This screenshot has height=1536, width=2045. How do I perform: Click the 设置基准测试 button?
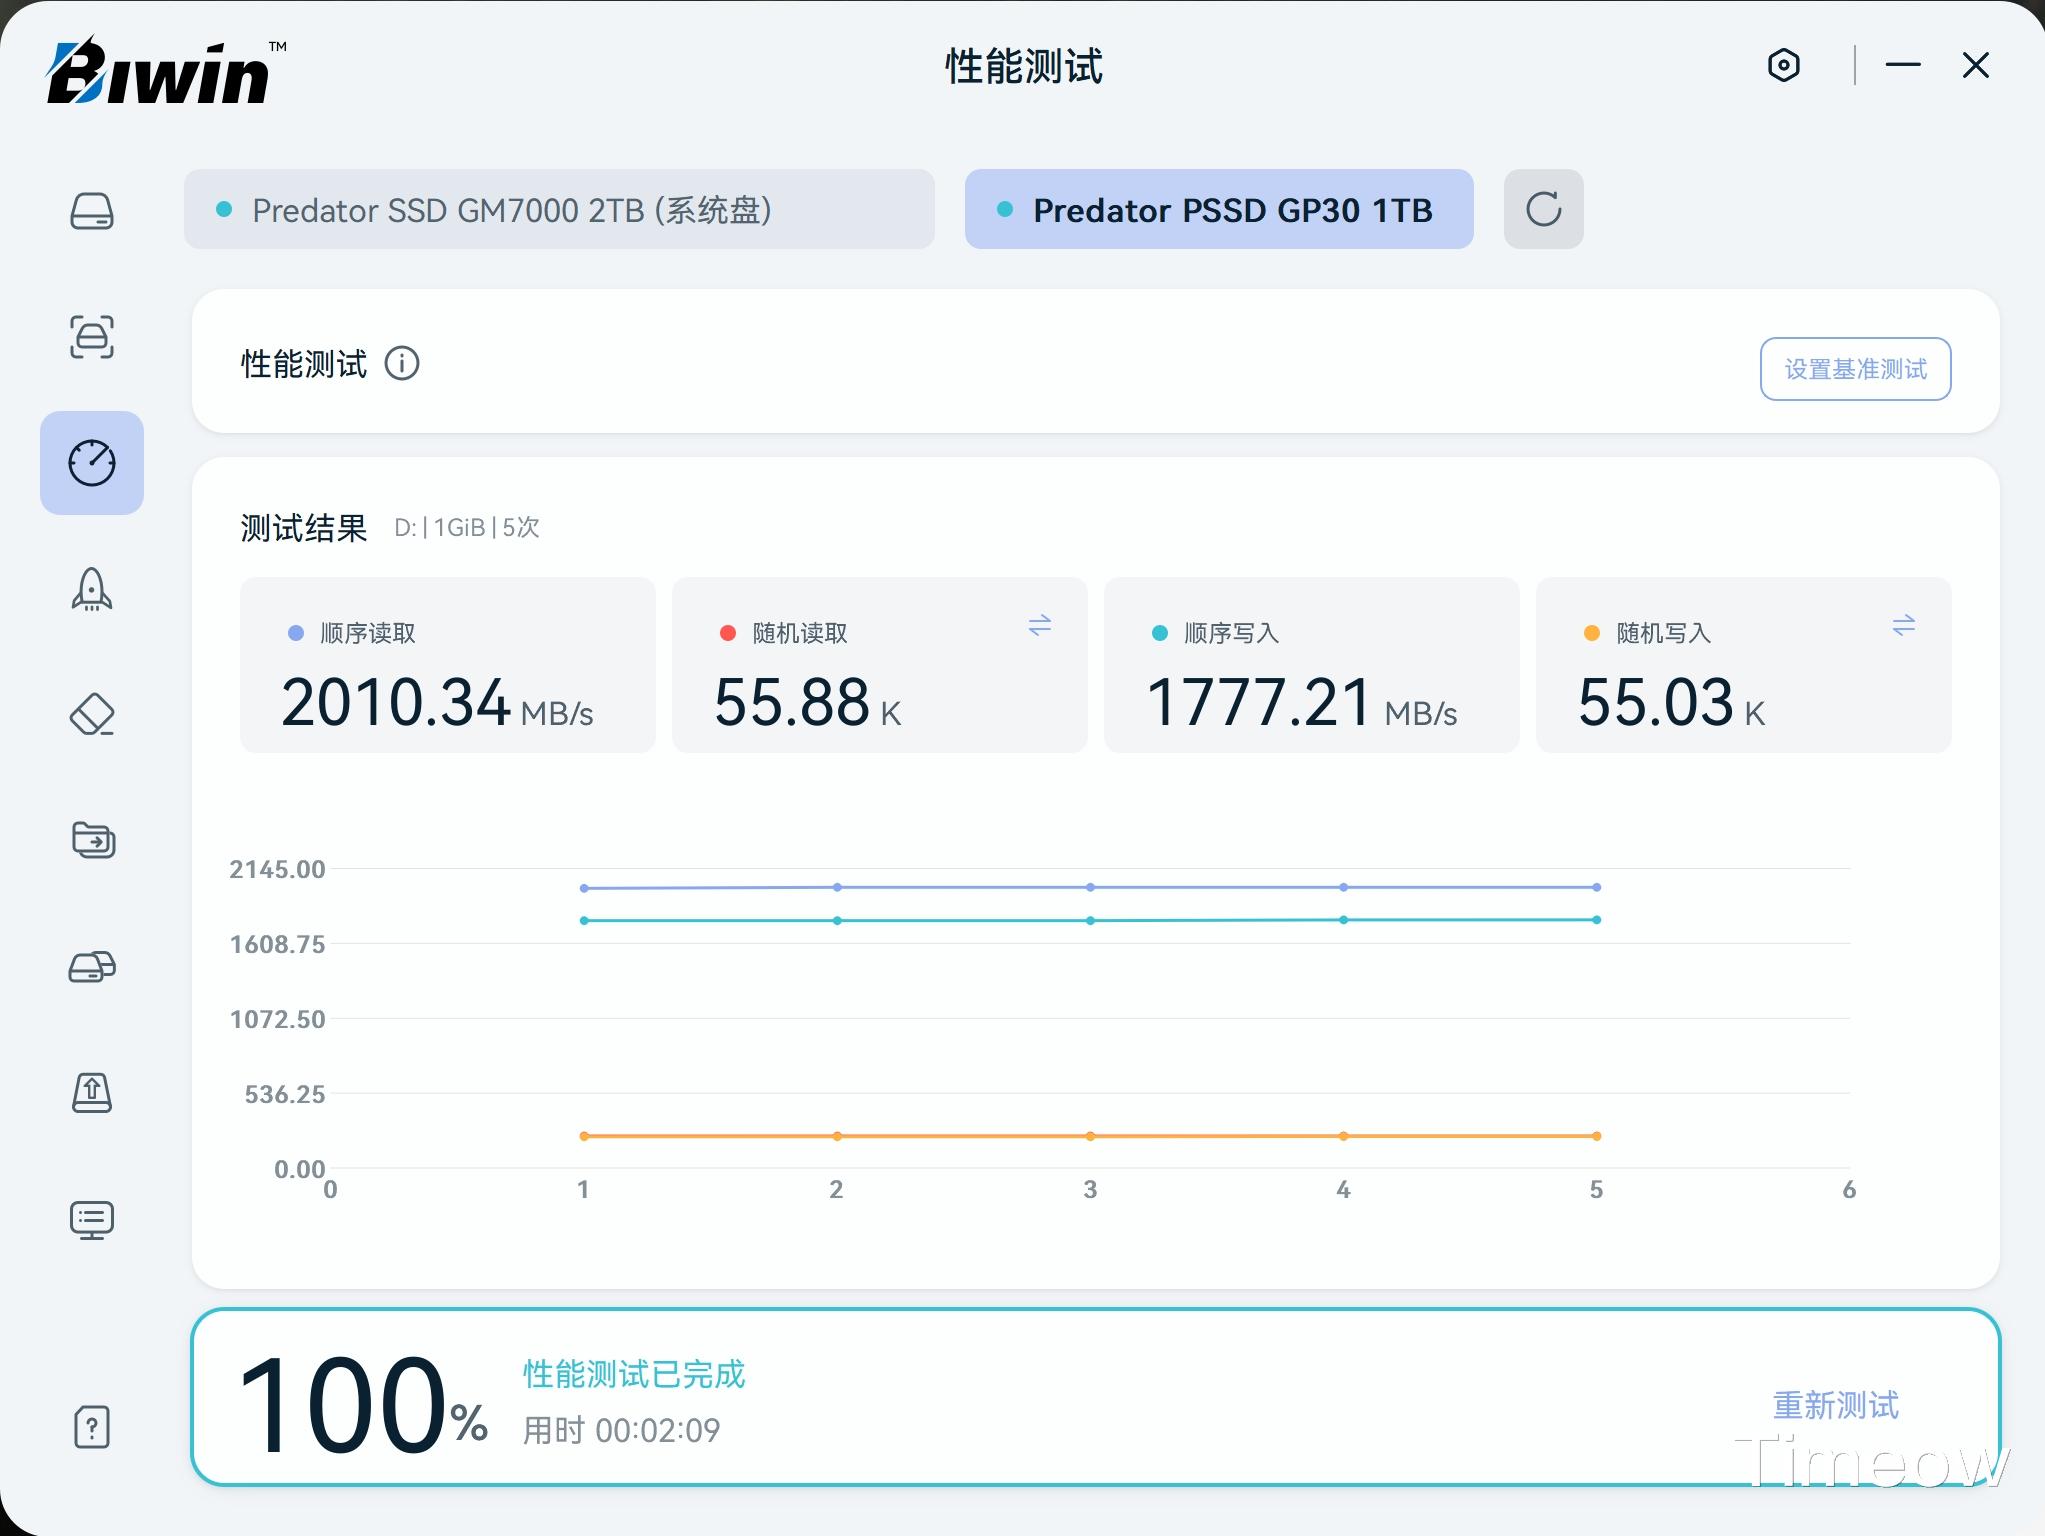tap(1855, 369)
